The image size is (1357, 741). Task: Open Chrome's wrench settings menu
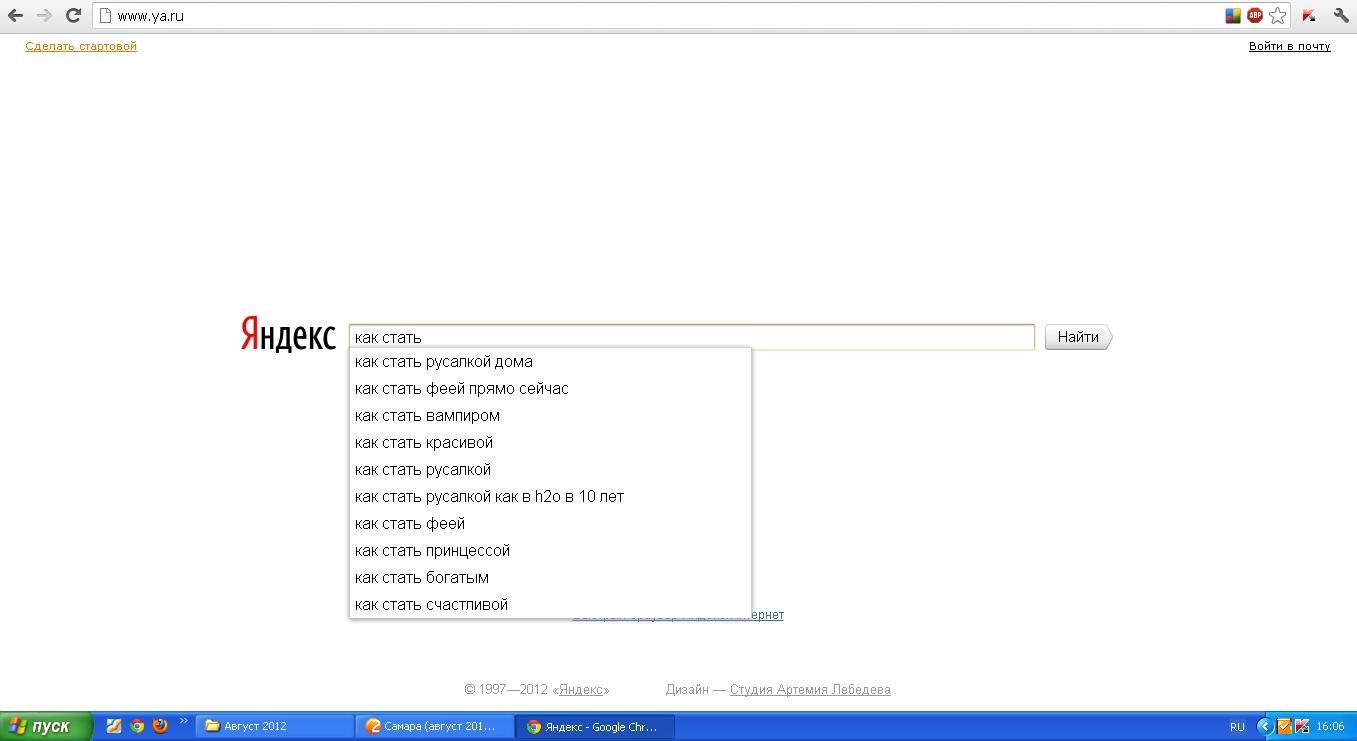pos(1340,16)
